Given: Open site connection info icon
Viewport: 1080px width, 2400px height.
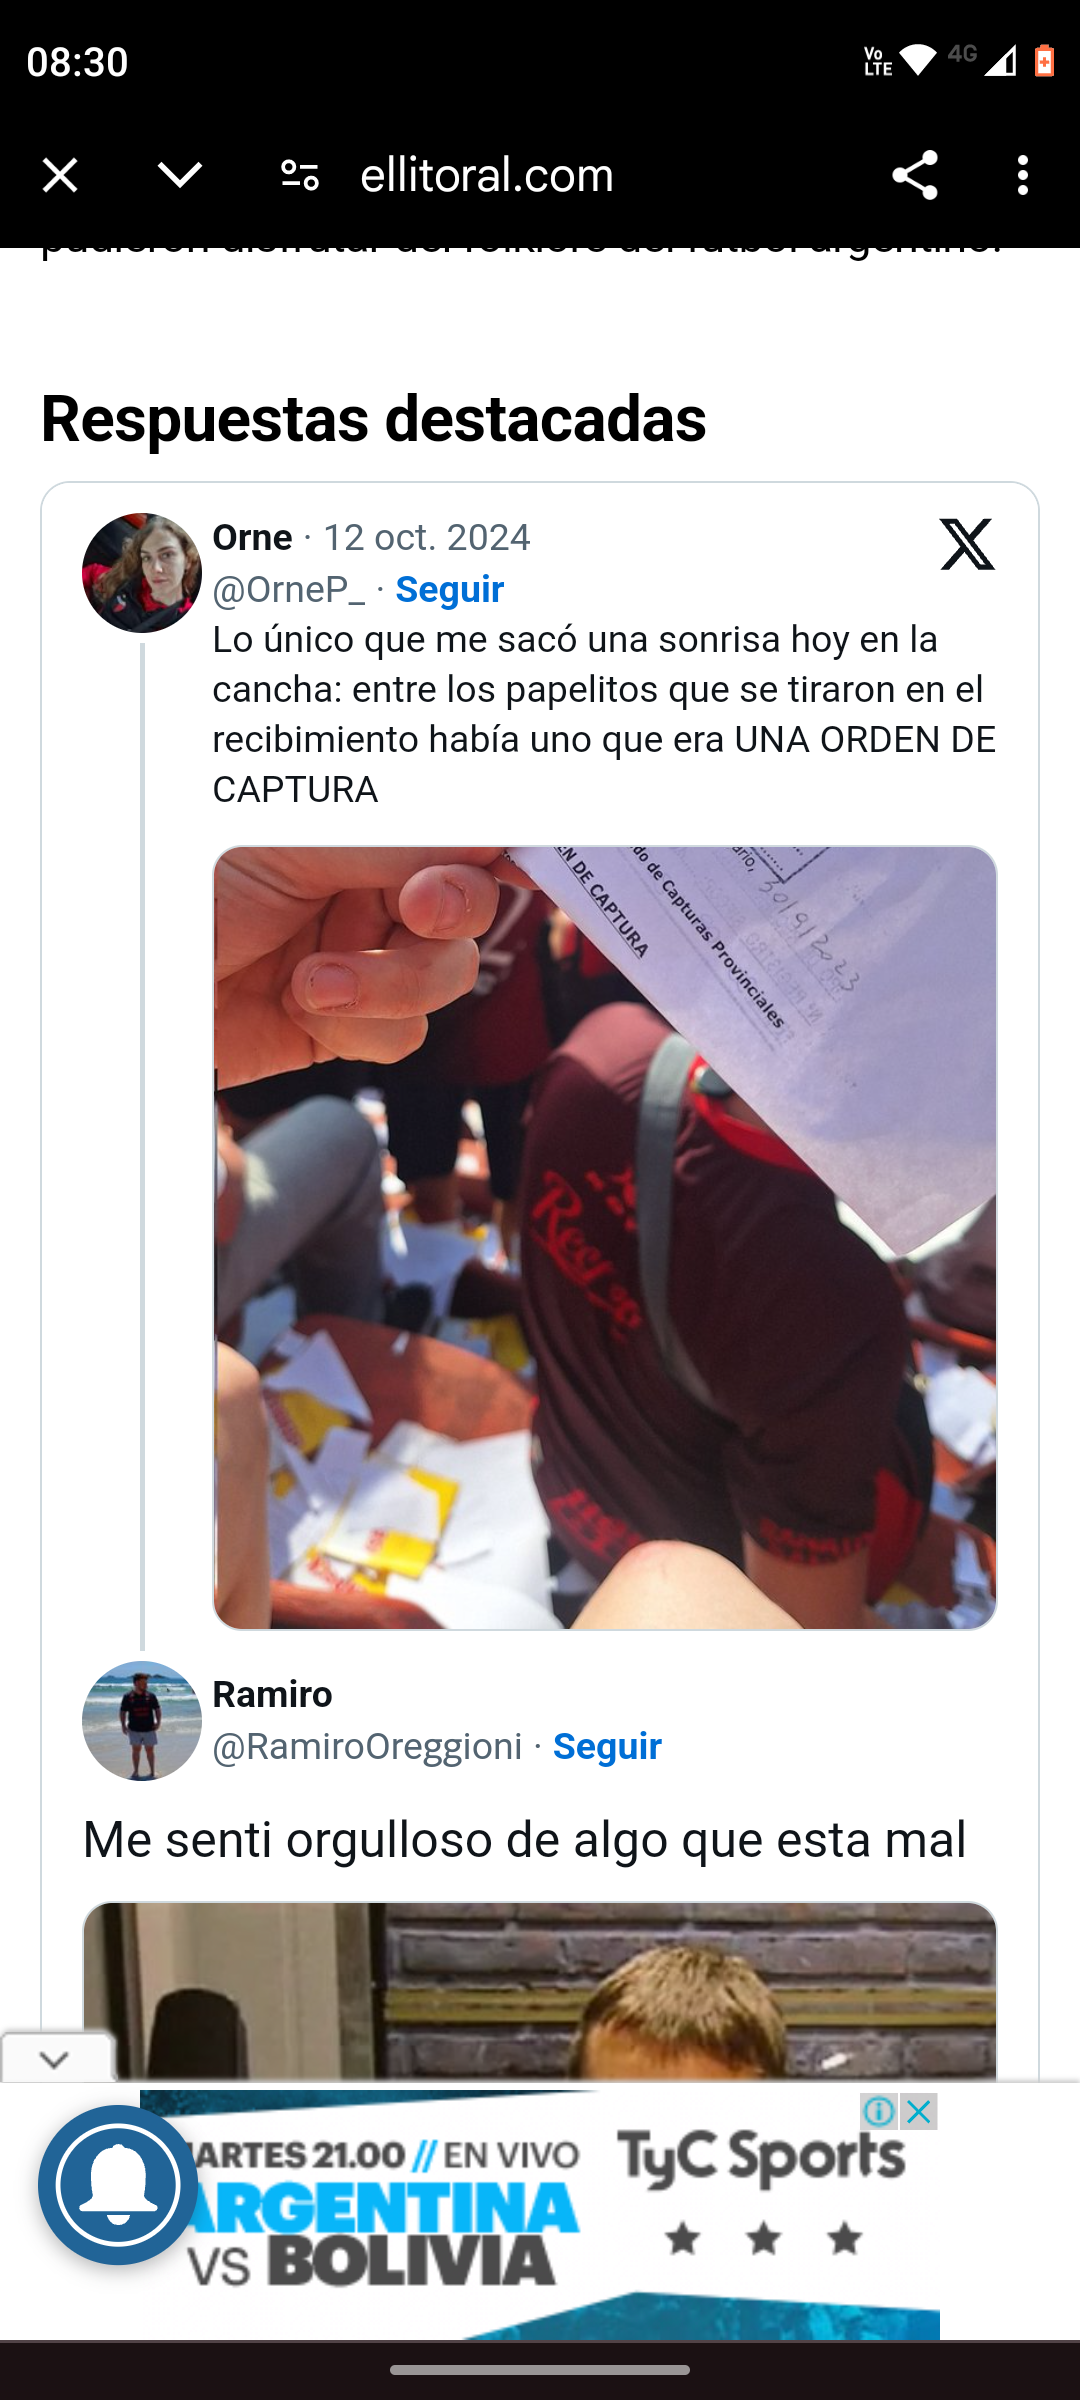Looking at the screenshot, I should 299,176.
